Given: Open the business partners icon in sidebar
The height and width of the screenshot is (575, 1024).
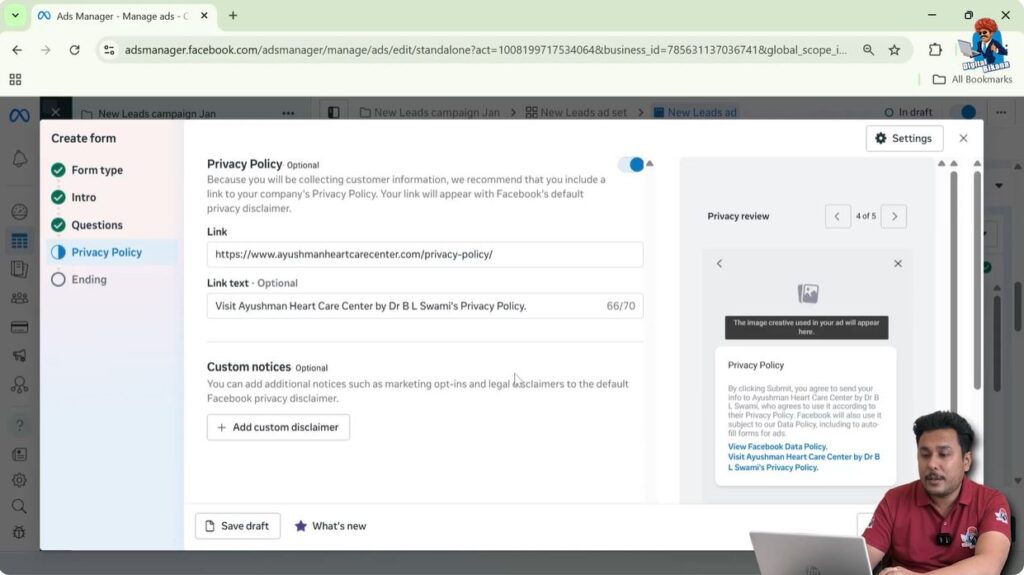Looking at the screenshot, I should tap(20, 385).
